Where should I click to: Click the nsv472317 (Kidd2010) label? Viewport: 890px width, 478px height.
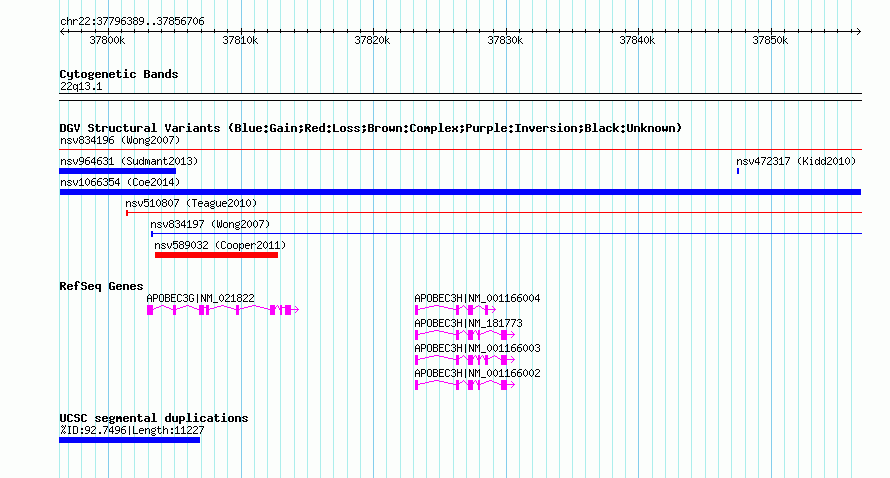pyautogui.click(x=796, y=161)
